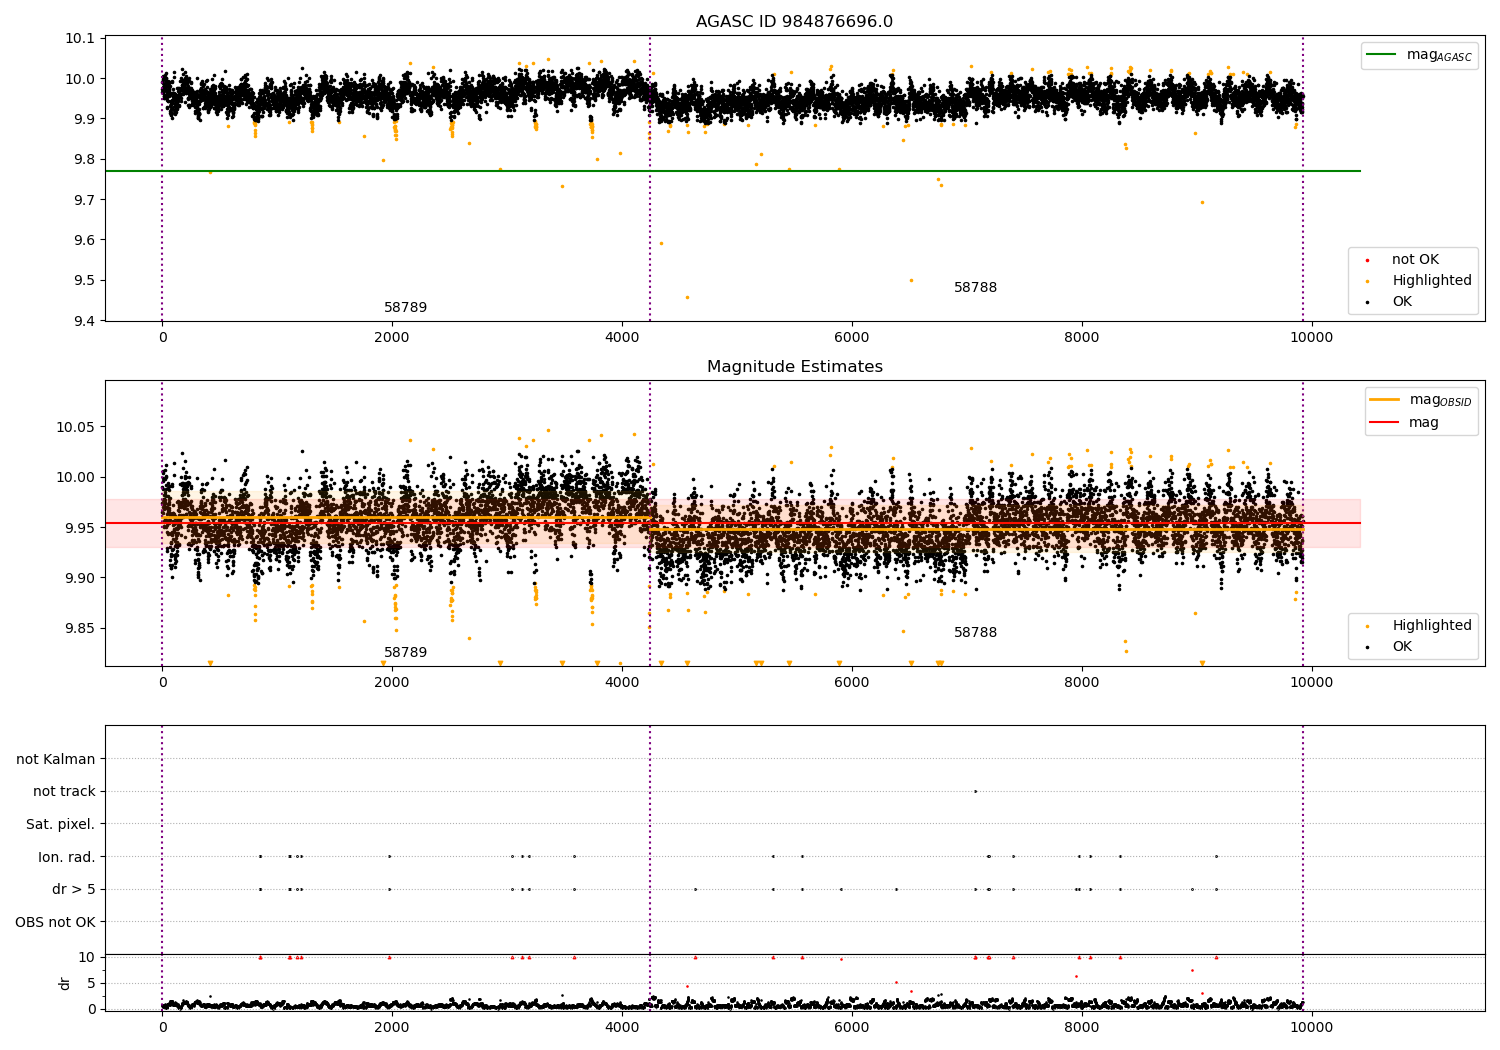Click the red 'not OK' legend marker in top plot

(1367, 260)
